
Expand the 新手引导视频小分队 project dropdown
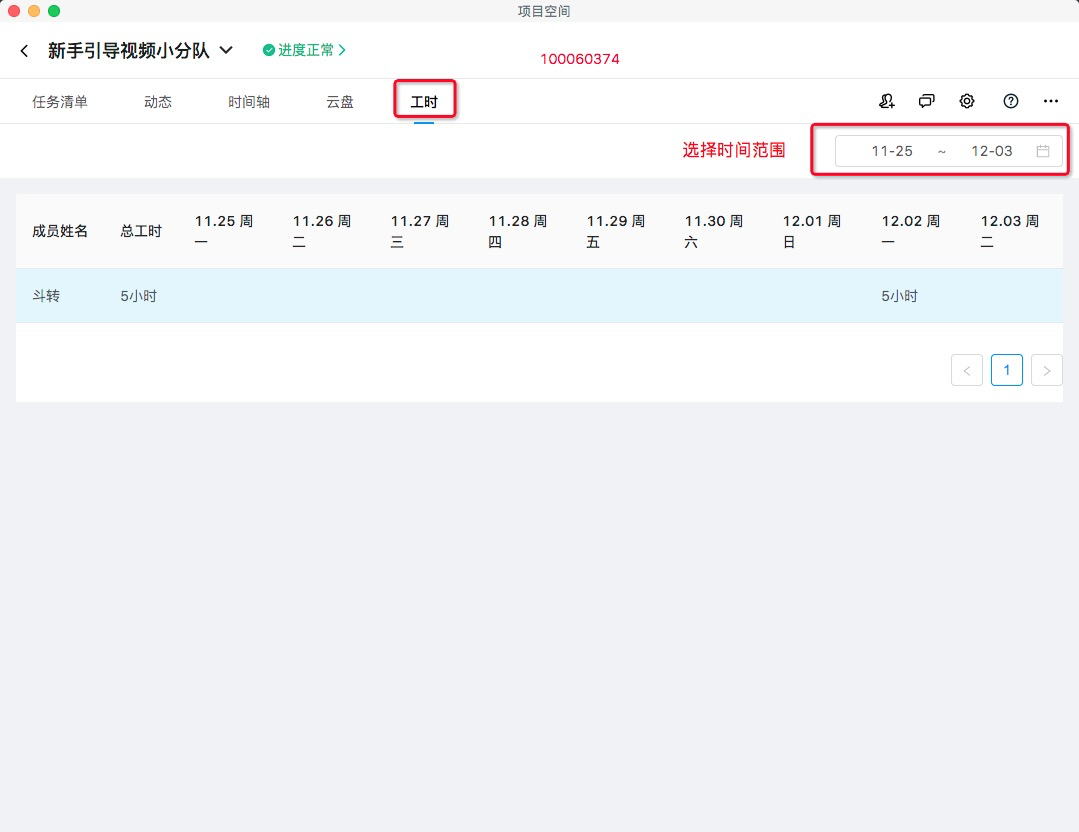pos(226,50)
